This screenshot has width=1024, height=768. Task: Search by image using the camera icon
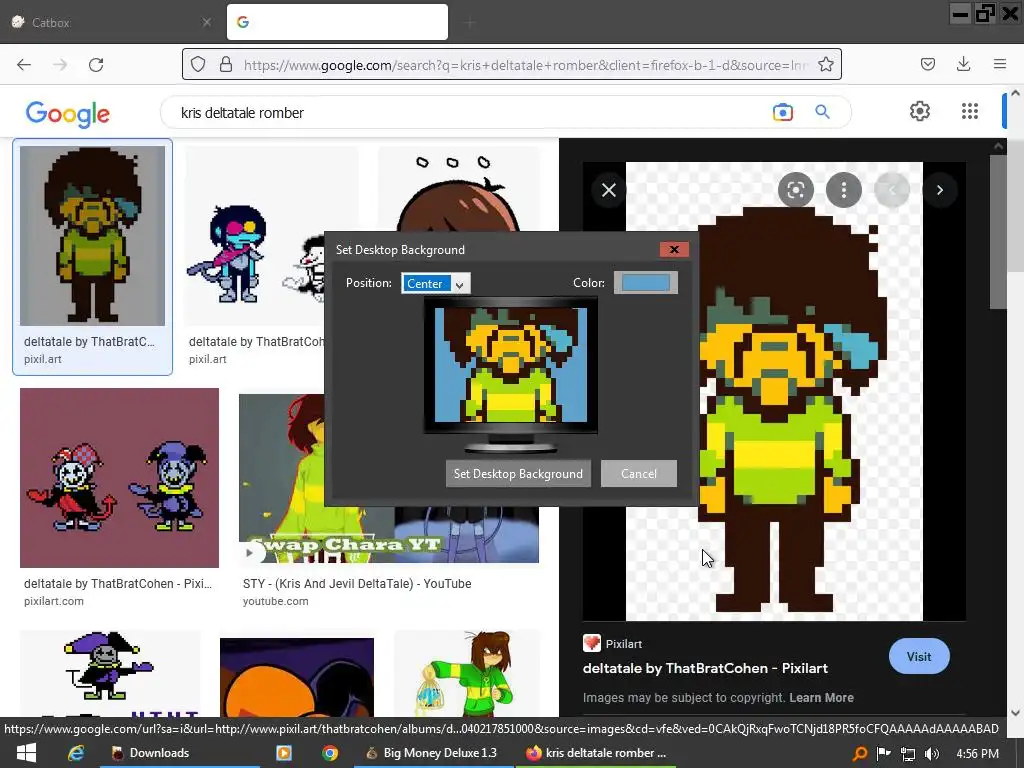tap(782, 112)
